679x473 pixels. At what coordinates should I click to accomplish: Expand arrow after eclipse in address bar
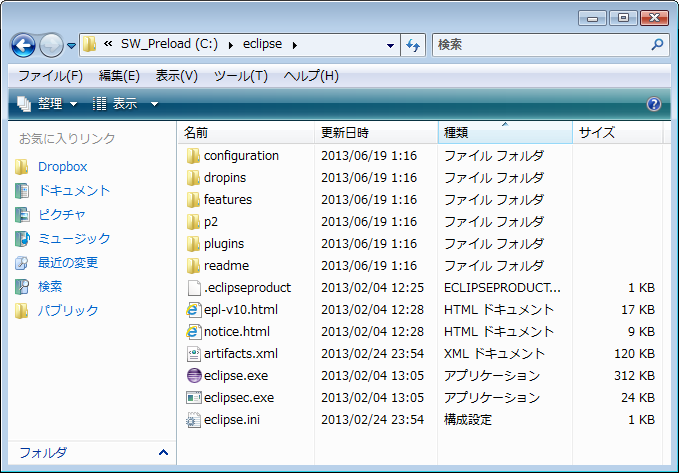295,45
